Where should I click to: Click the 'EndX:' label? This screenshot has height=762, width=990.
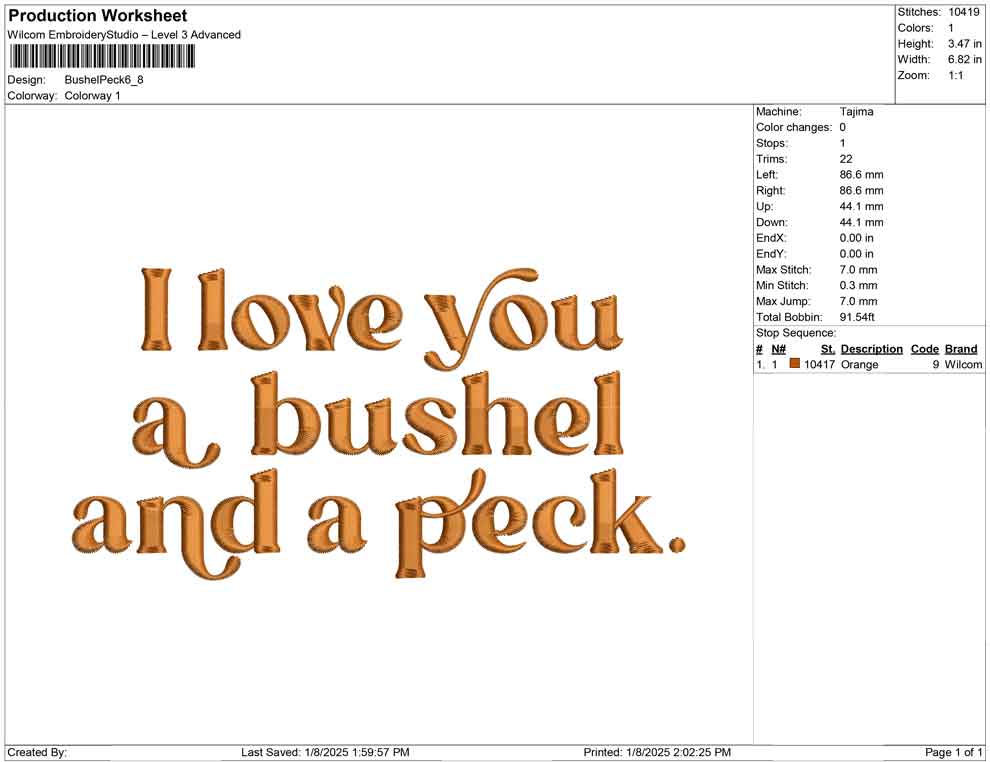point(771,238)
